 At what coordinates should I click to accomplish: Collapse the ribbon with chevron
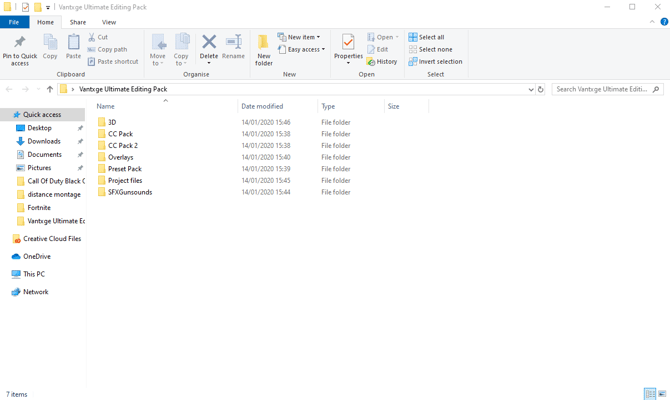point(652,22)
